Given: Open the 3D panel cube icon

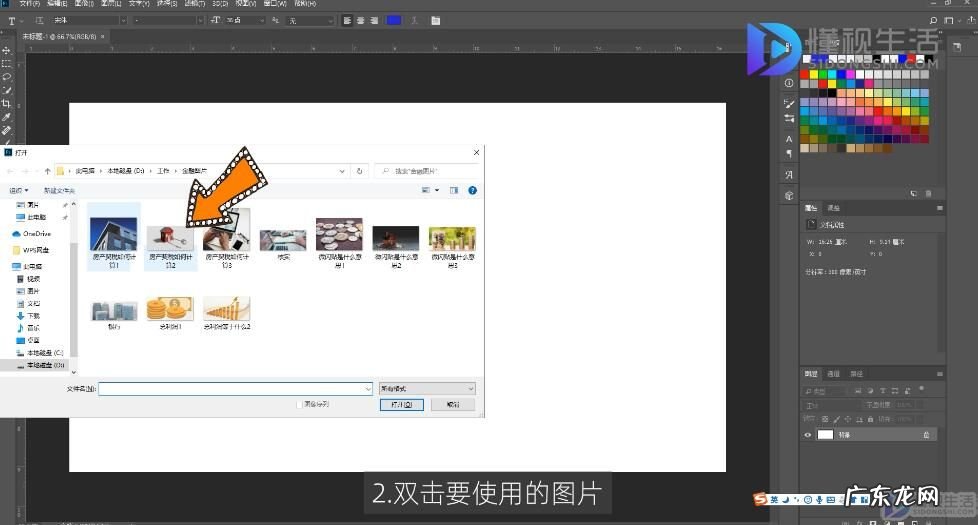Looking at the screenshot, I should [789, 195].
